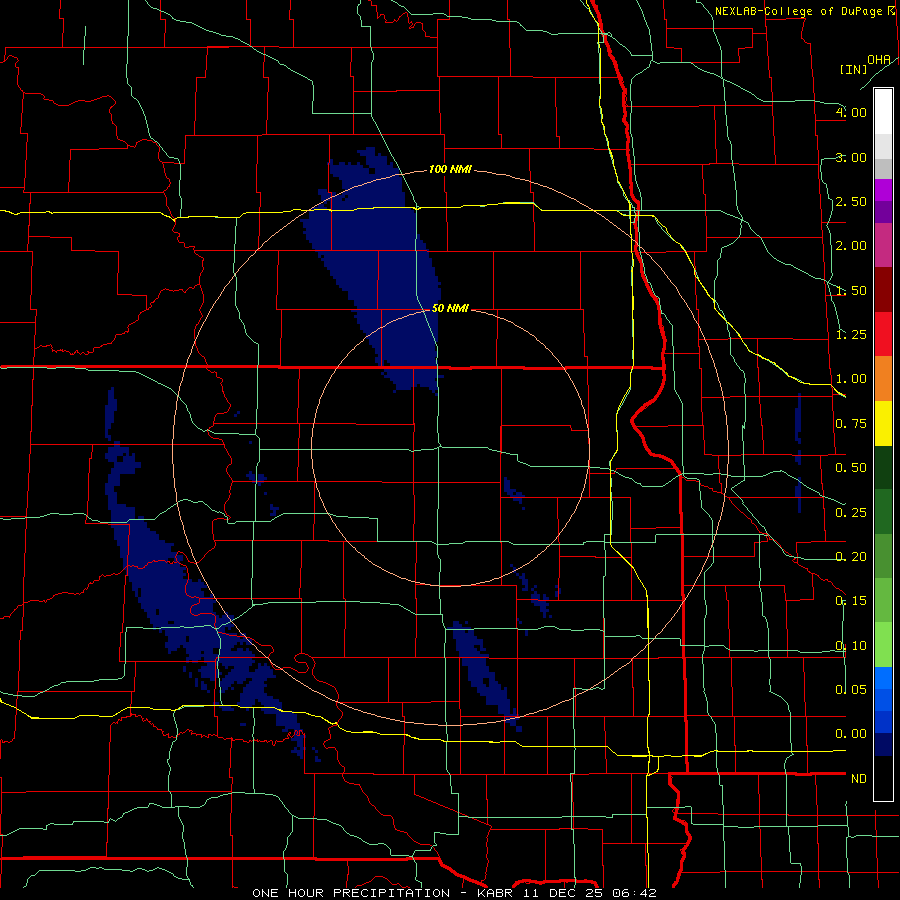Click the '1.50' legend value
The width and height of the screenshot is (900, 900).
851,290
